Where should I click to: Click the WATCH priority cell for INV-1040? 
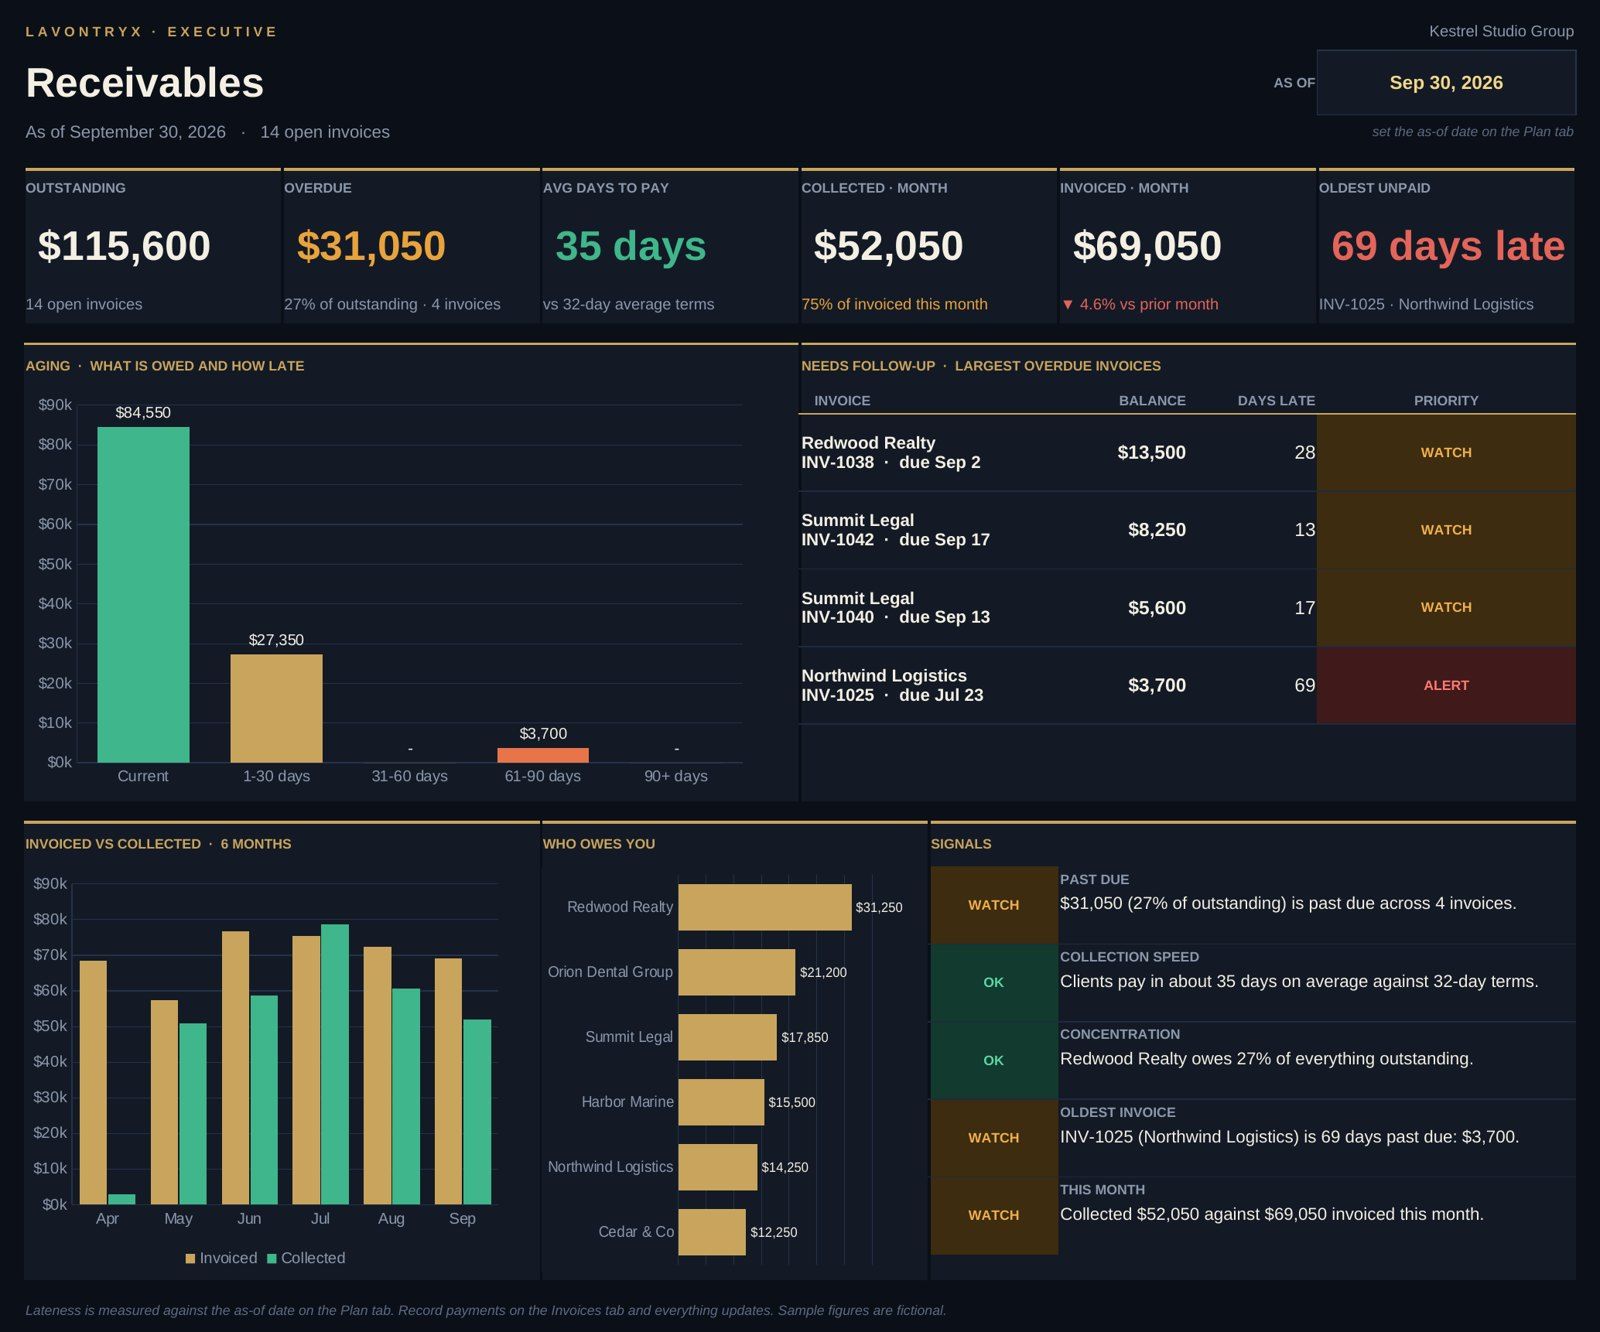pyautogui.click(x=1446, y=608)
